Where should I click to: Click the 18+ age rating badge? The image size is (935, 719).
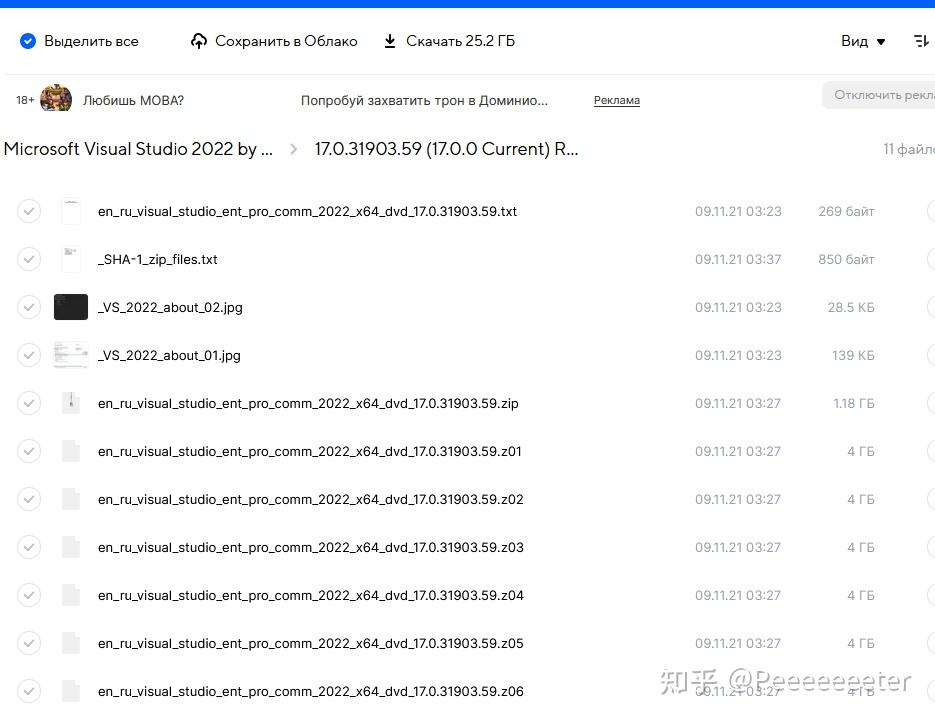pos(24,100)
